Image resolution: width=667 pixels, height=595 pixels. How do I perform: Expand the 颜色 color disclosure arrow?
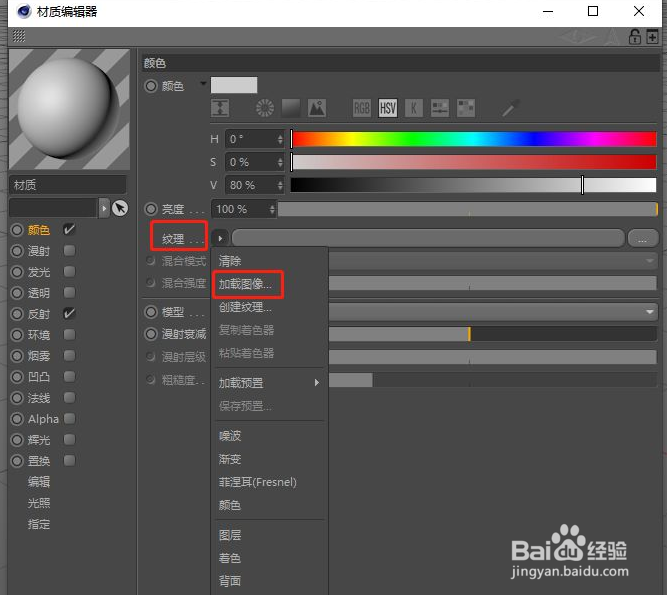203,83
